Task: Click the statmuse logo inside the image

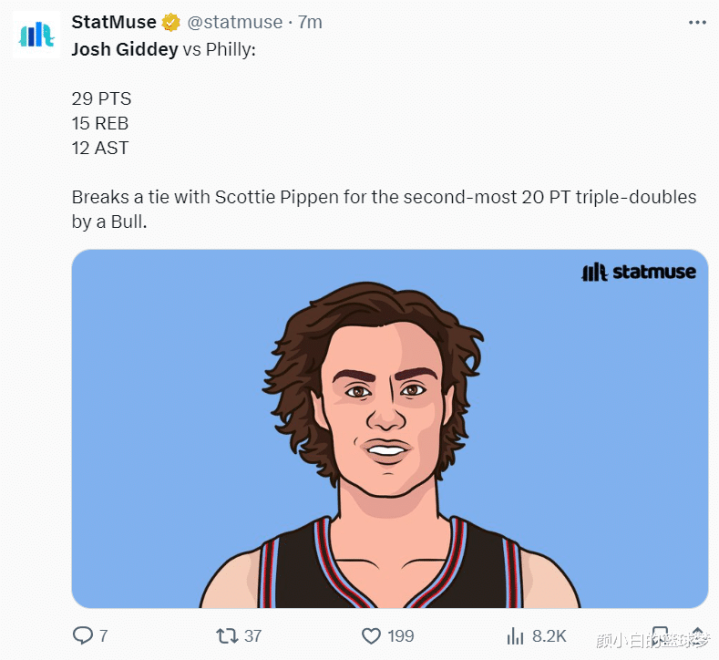Action: coord(638,272)
